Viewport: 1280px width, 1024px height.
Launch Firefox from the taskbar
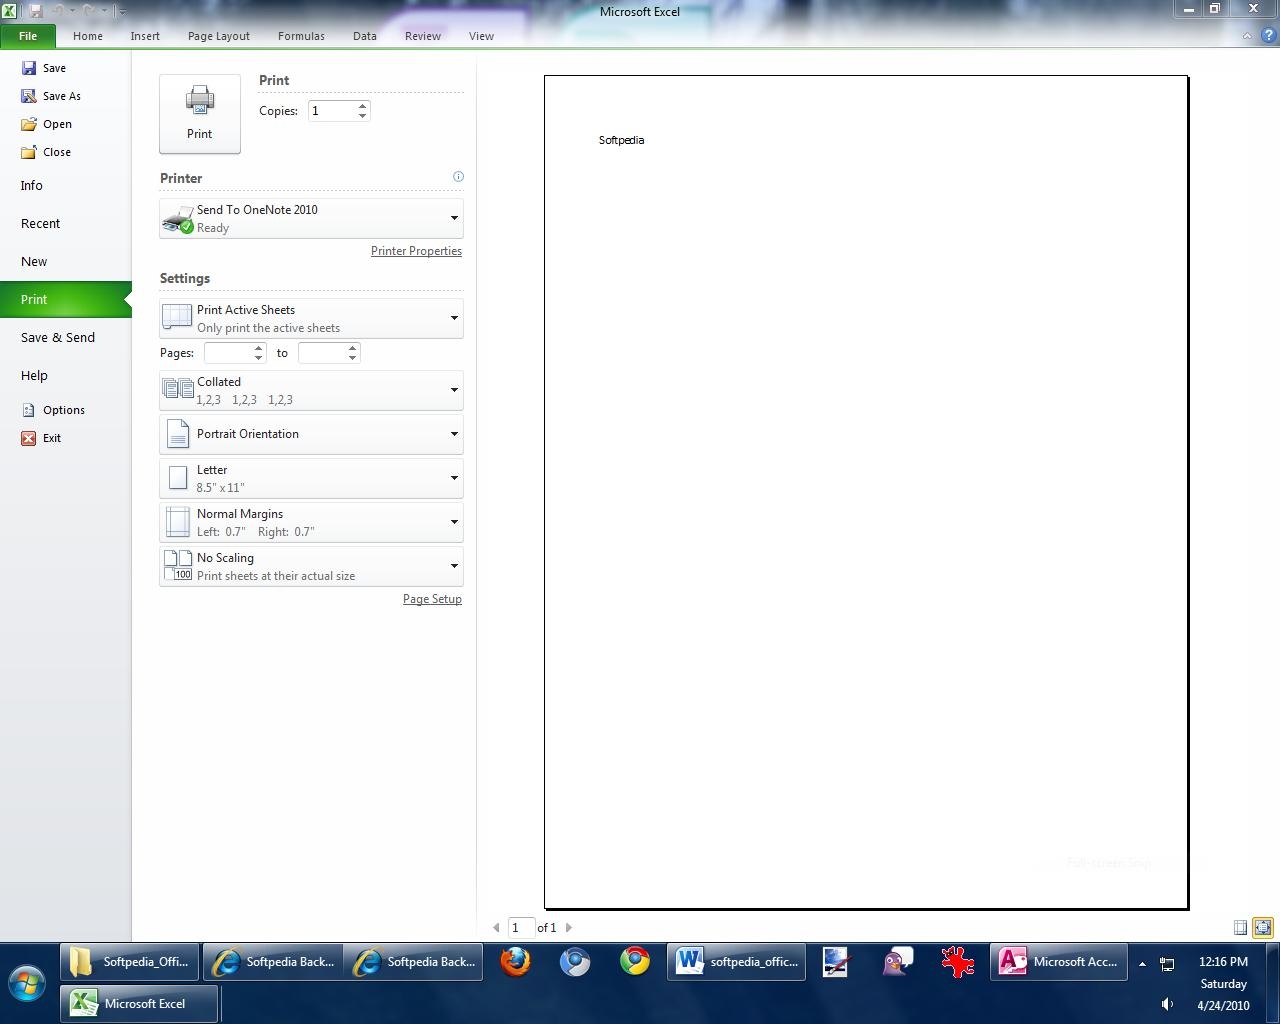(516, 962)
